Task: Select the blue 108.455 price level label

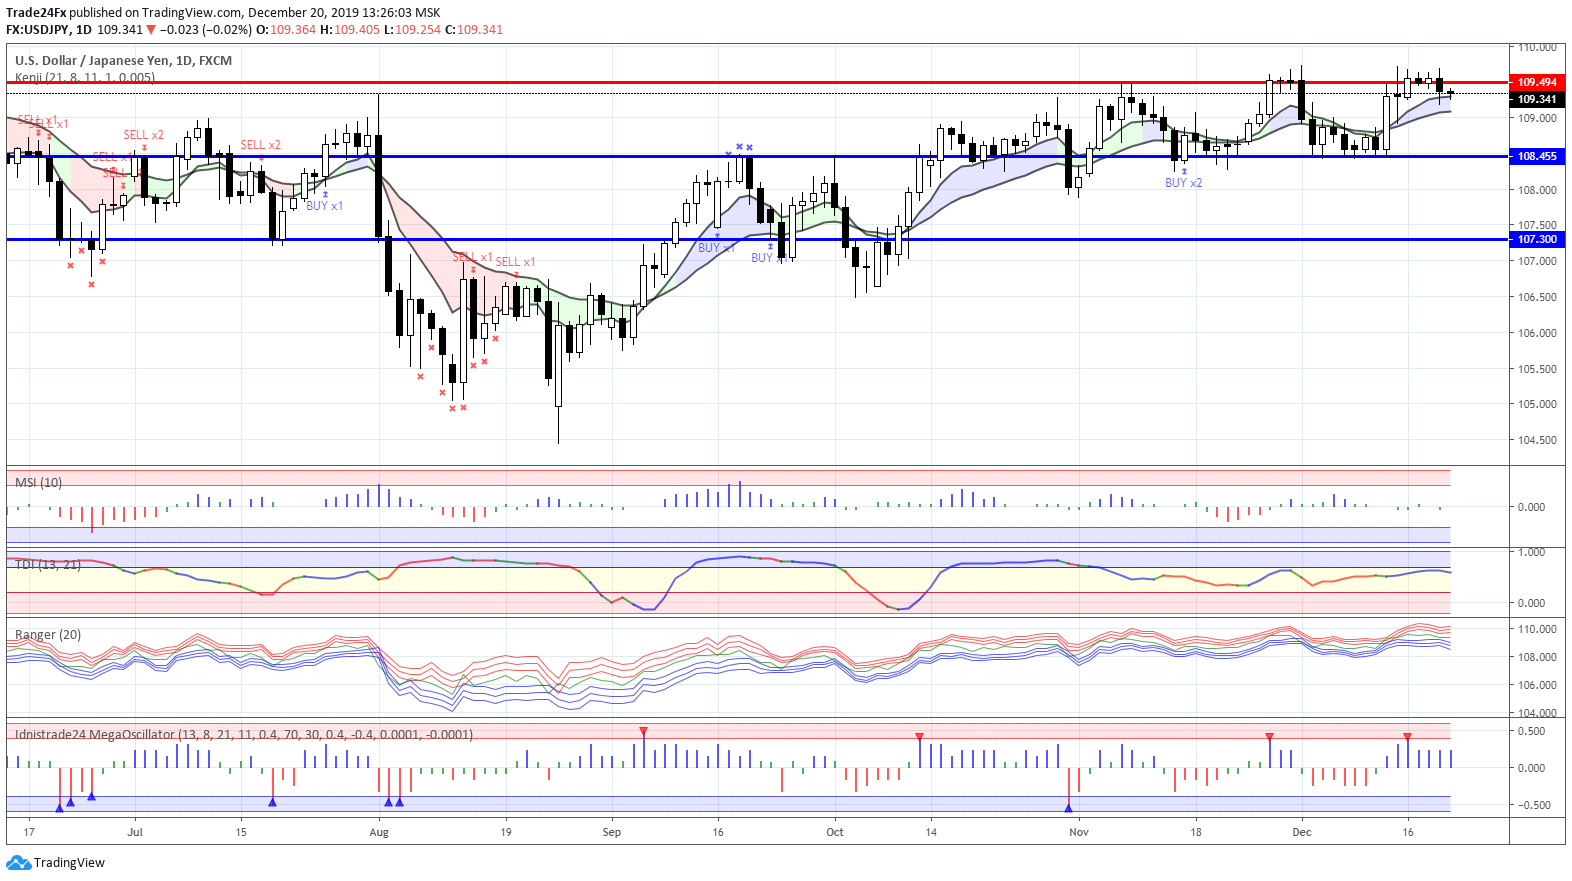Action: (x=1536, y=156)
